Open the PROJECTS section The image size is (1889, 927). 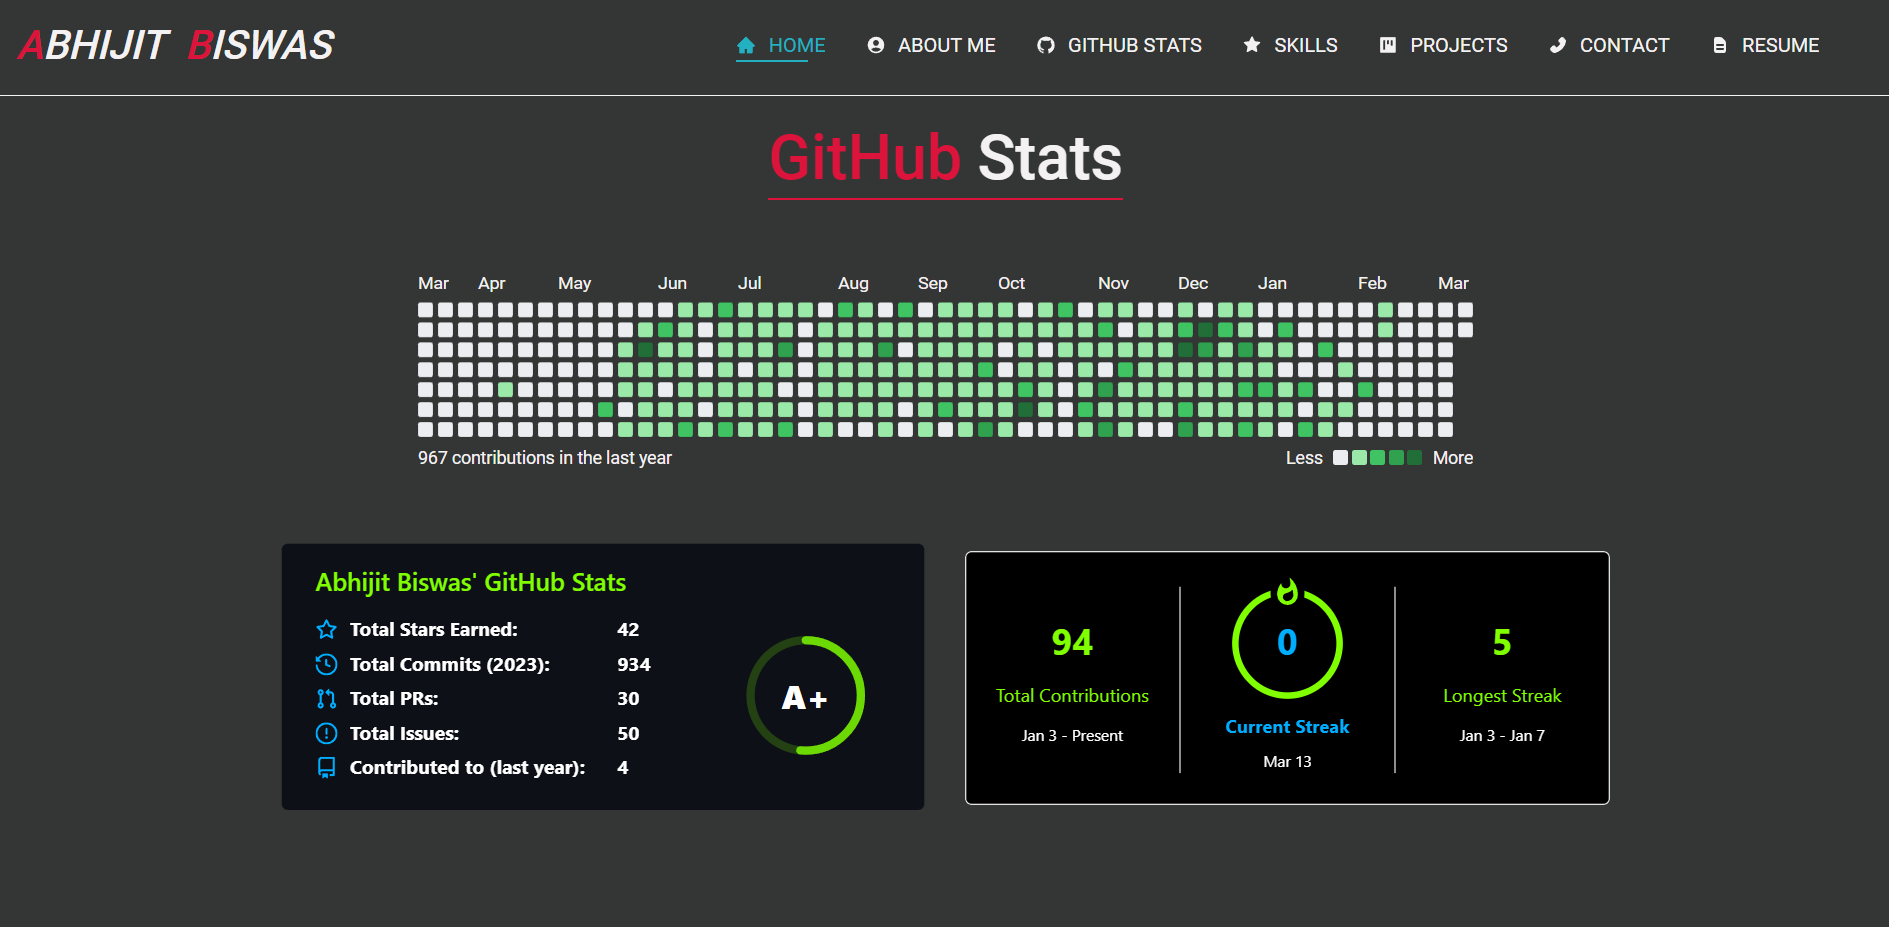(x=1459, y=45)
